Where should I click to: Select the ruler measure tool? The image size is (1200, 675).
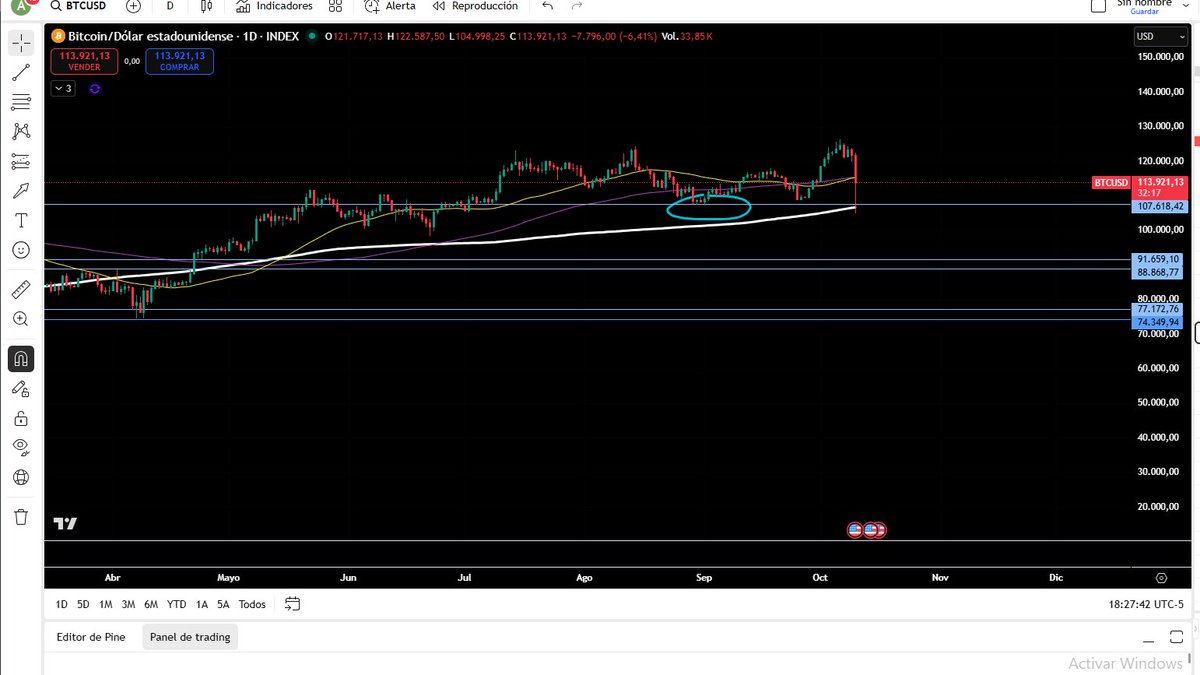21,290
